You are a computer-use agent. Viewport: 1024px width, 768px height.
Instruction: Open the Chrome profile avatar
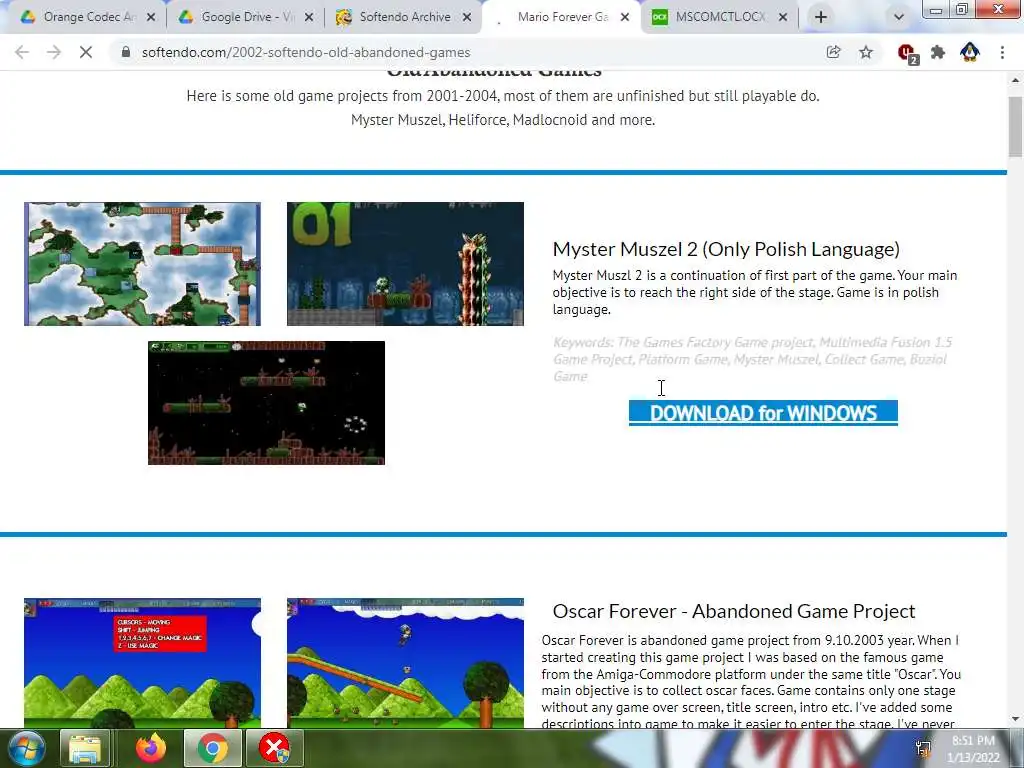970,52
